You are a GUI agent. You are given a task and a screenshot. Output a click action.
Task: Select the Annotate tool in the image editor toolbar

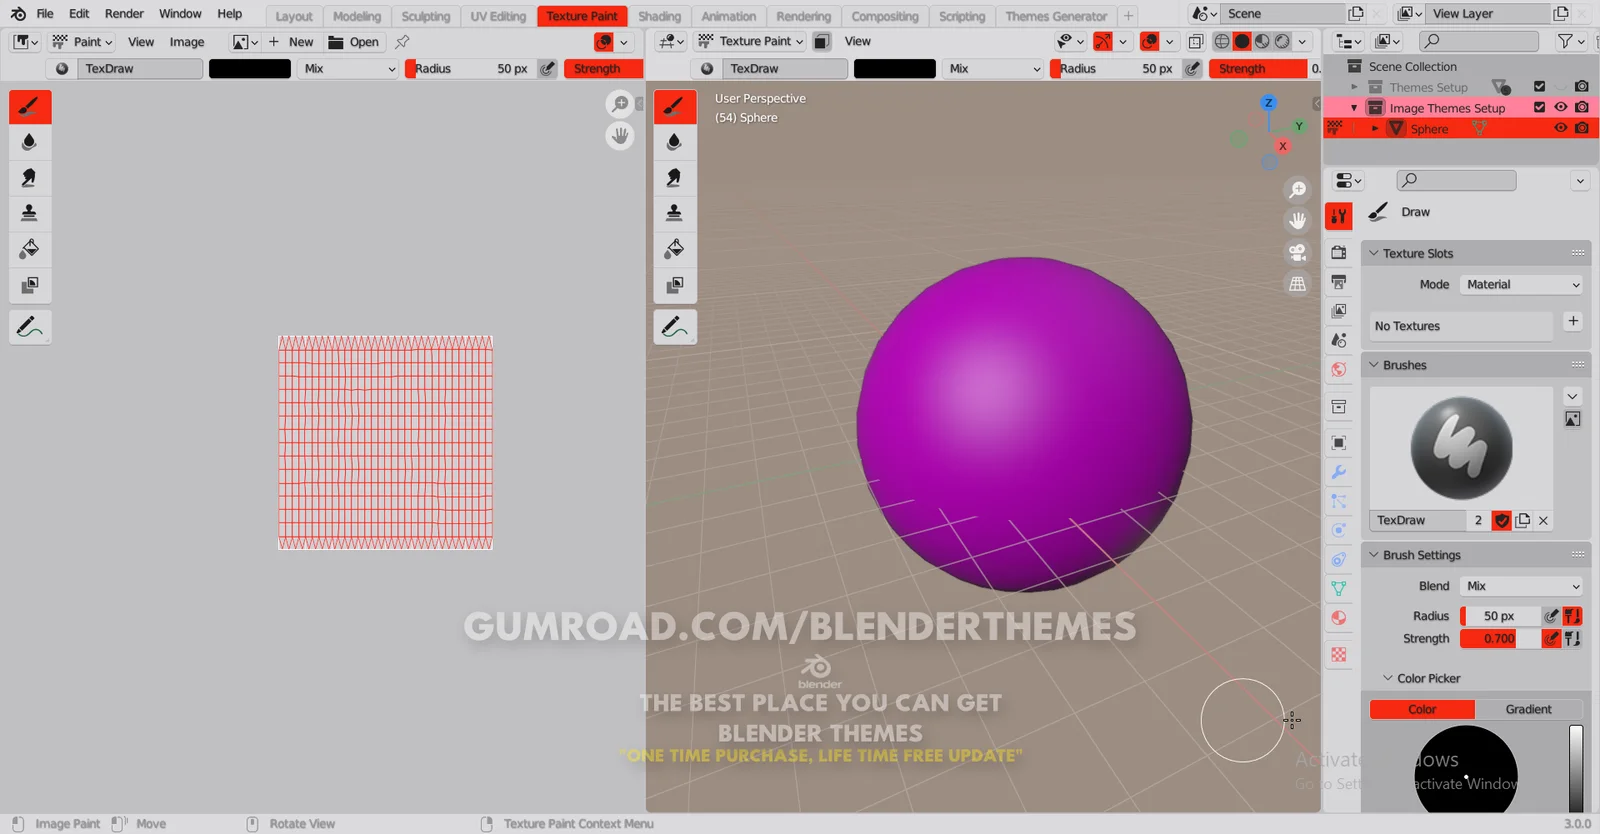30,327
